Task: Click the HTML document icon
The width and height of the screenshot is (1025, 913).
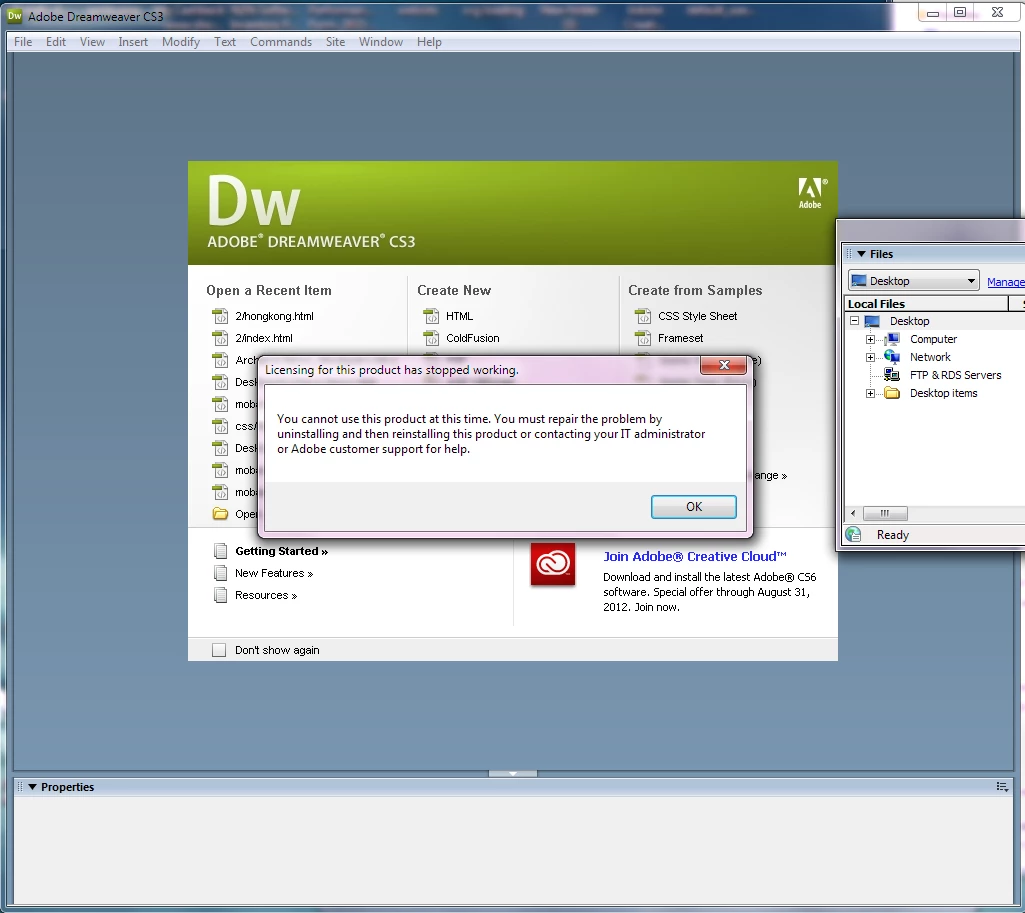Action: [x=431, y=316]
